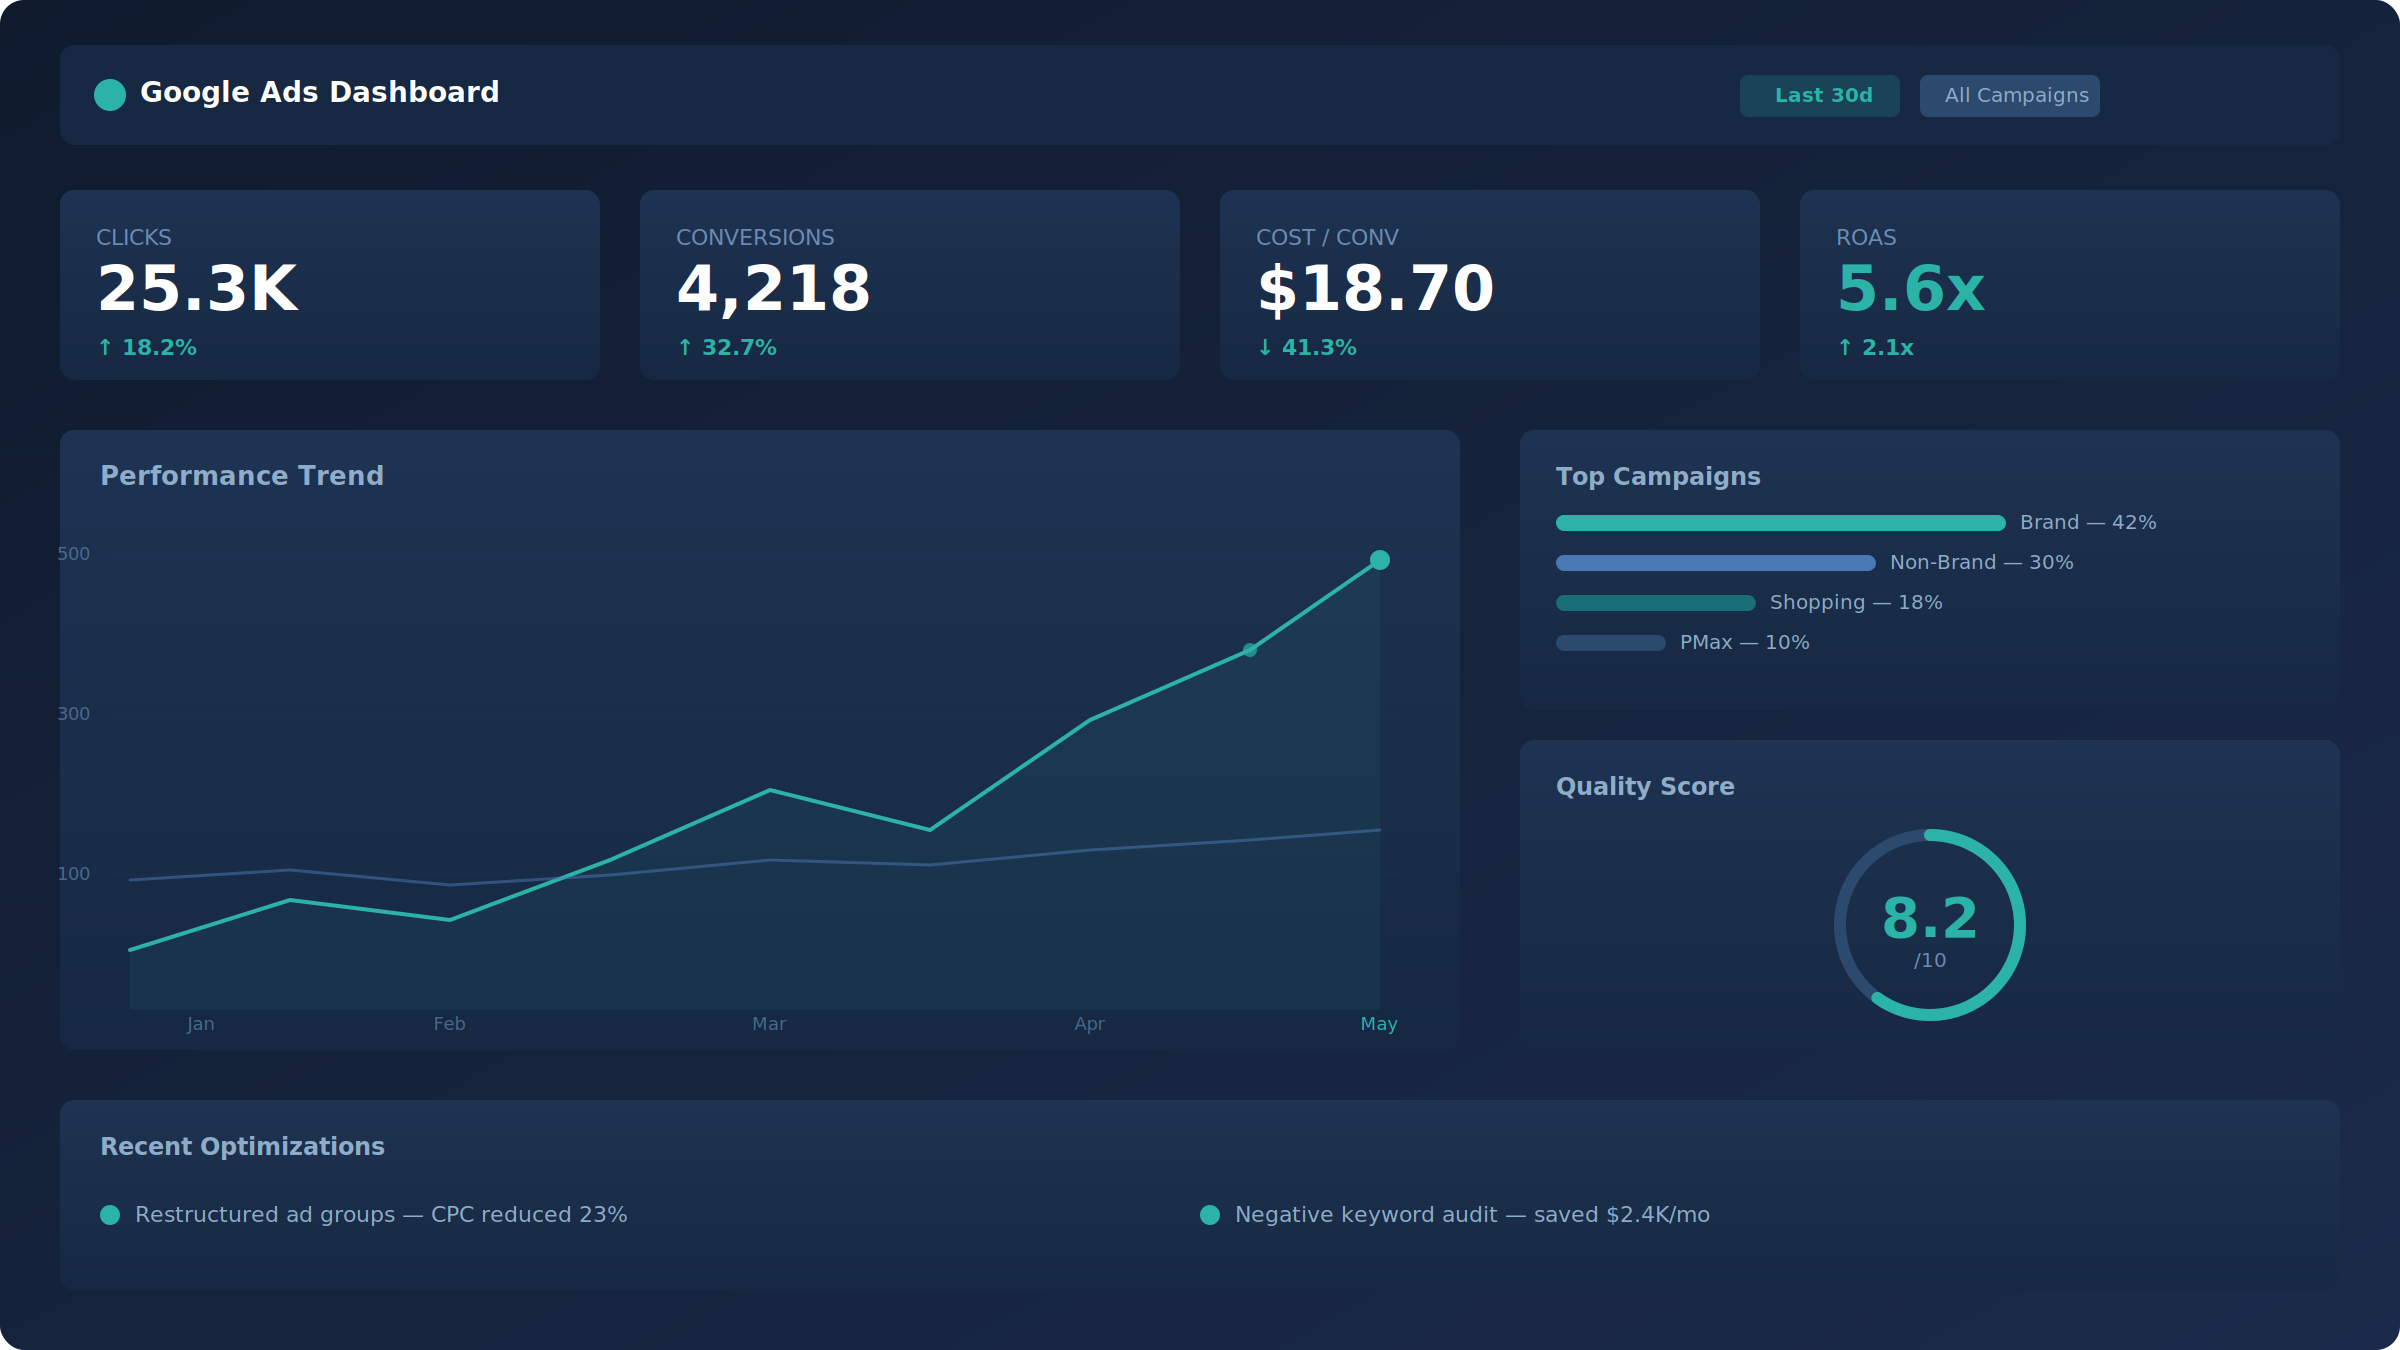Click the downward arrow on Cost/Conv card
The height and width of the screenshot is (1350, 2400).
[1265, 347]
